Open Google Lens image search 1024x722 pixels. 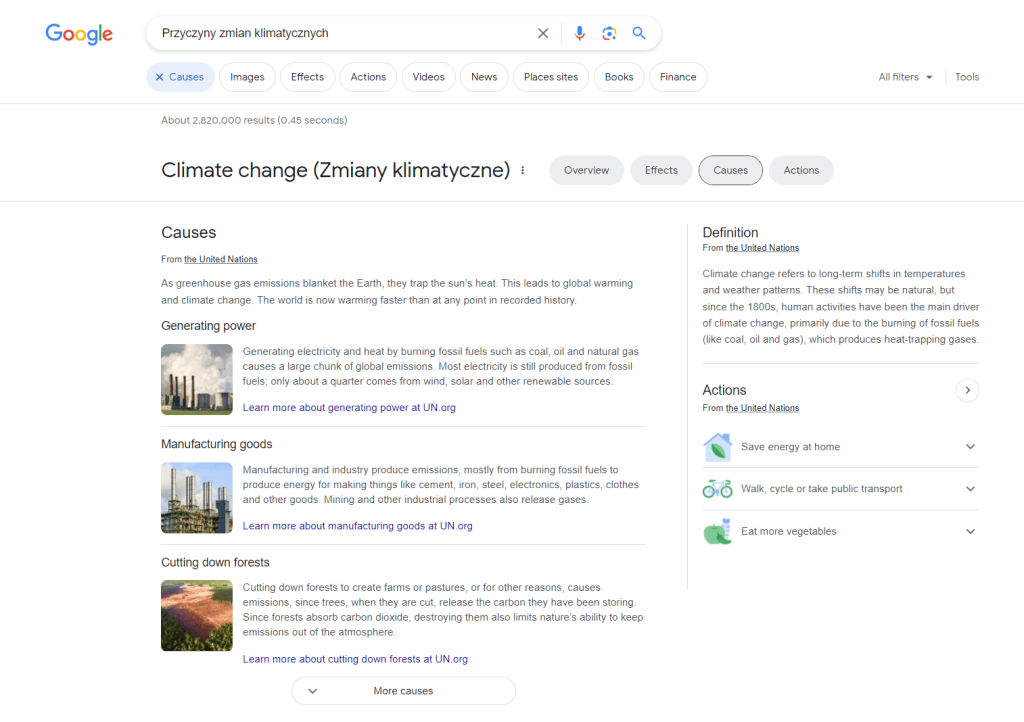click(609, 33)
